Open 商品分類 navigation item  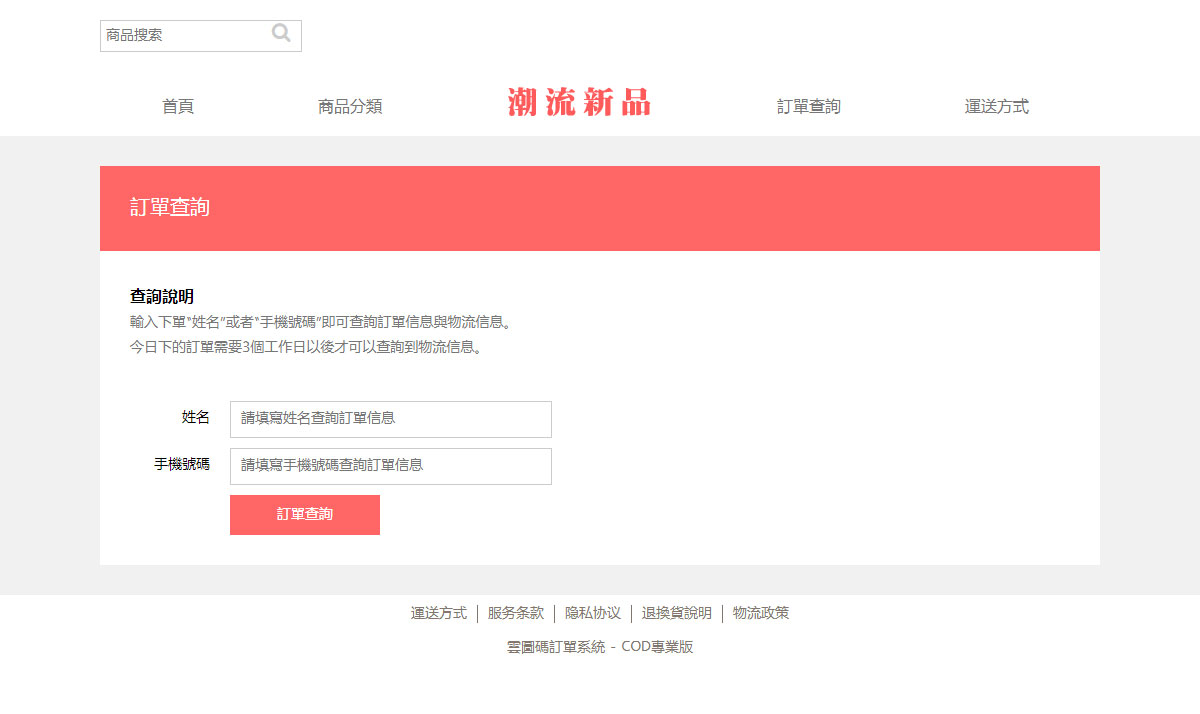tap(350, 106)
